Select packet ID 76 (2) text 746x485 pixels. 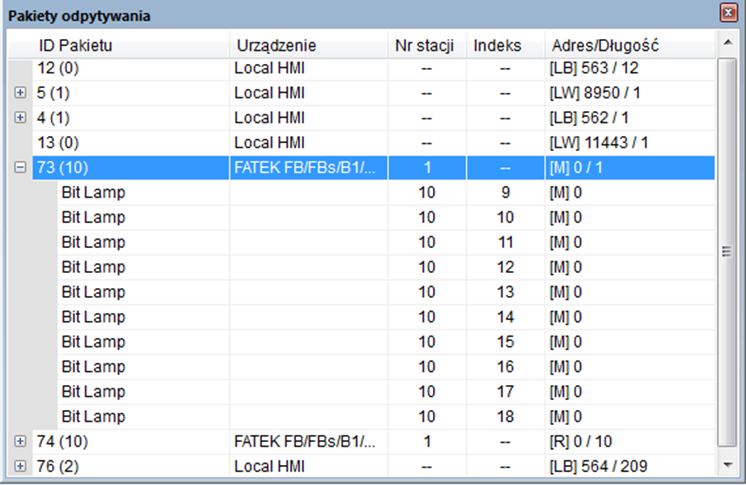coord(58,466)
